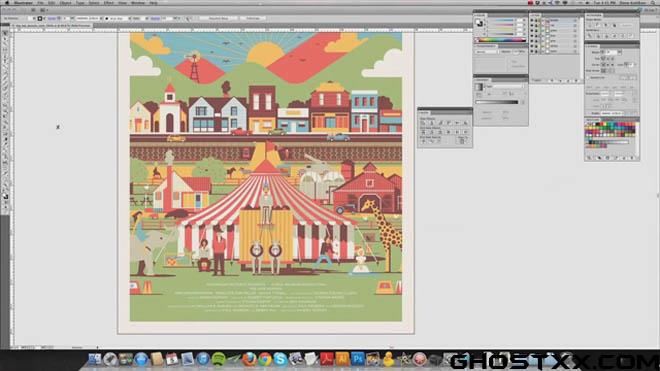Open Arrange Documents dropdown in application bar
The image size is (660, 371).
pyautogui.click(x=43, y=10)
